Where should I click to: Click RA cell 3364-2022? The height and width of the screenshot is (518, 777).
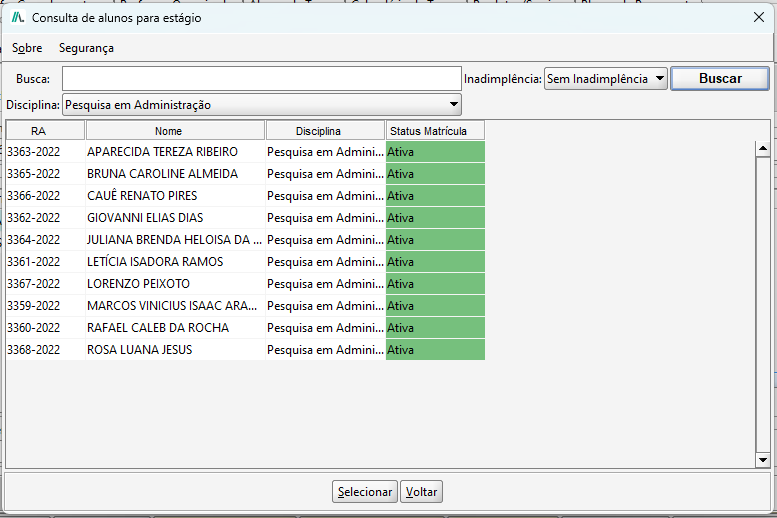pos(46,240)
